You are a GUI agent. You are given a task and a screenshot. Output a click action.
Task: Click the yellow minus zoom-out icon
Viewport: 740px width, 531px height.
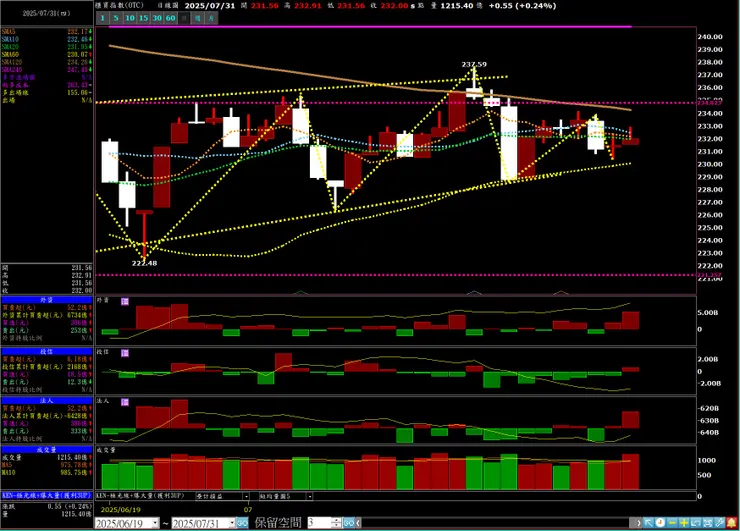672,523
